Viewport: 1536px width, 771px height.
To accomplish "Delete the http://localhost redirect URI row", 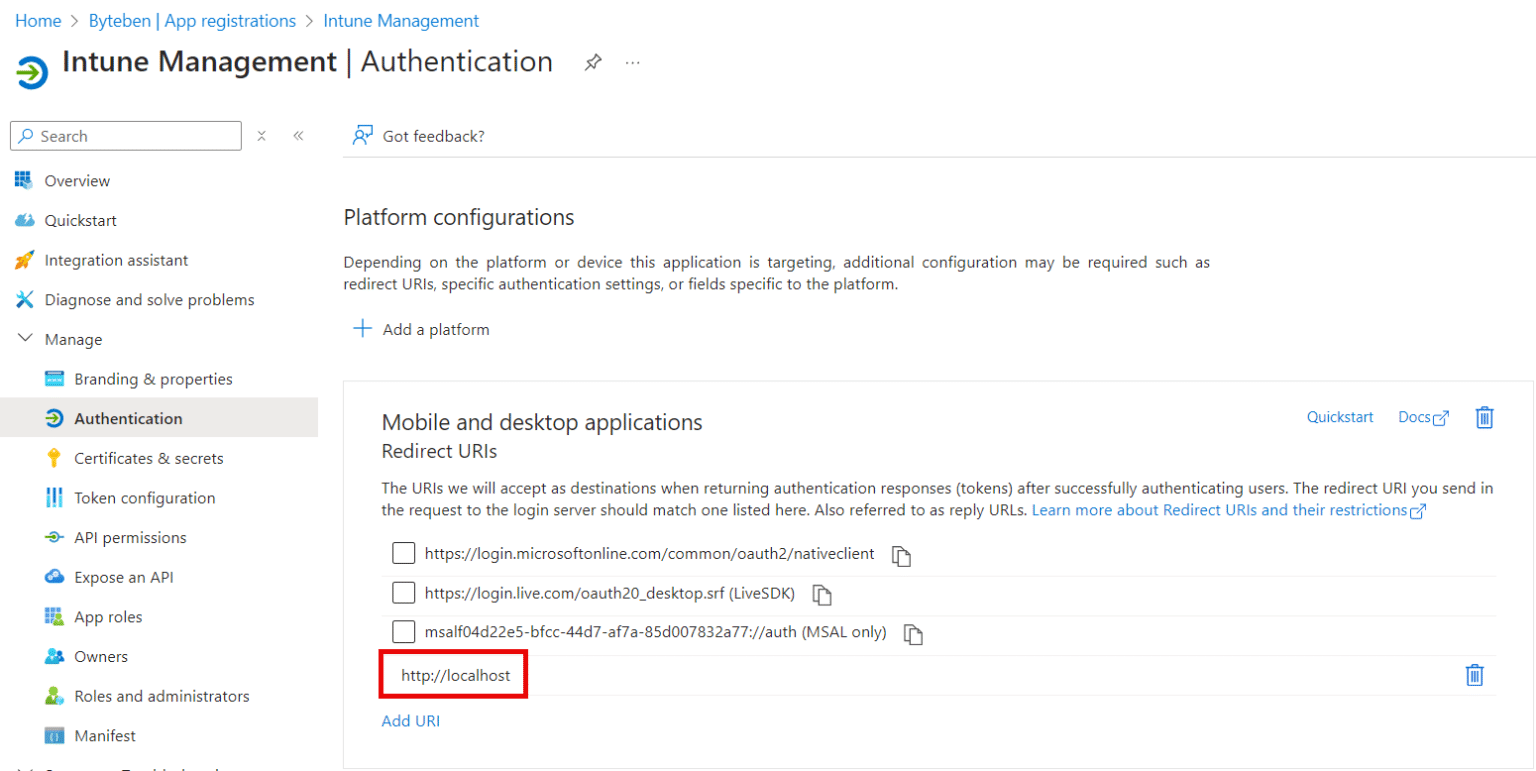I will [x=1475, y=675].
